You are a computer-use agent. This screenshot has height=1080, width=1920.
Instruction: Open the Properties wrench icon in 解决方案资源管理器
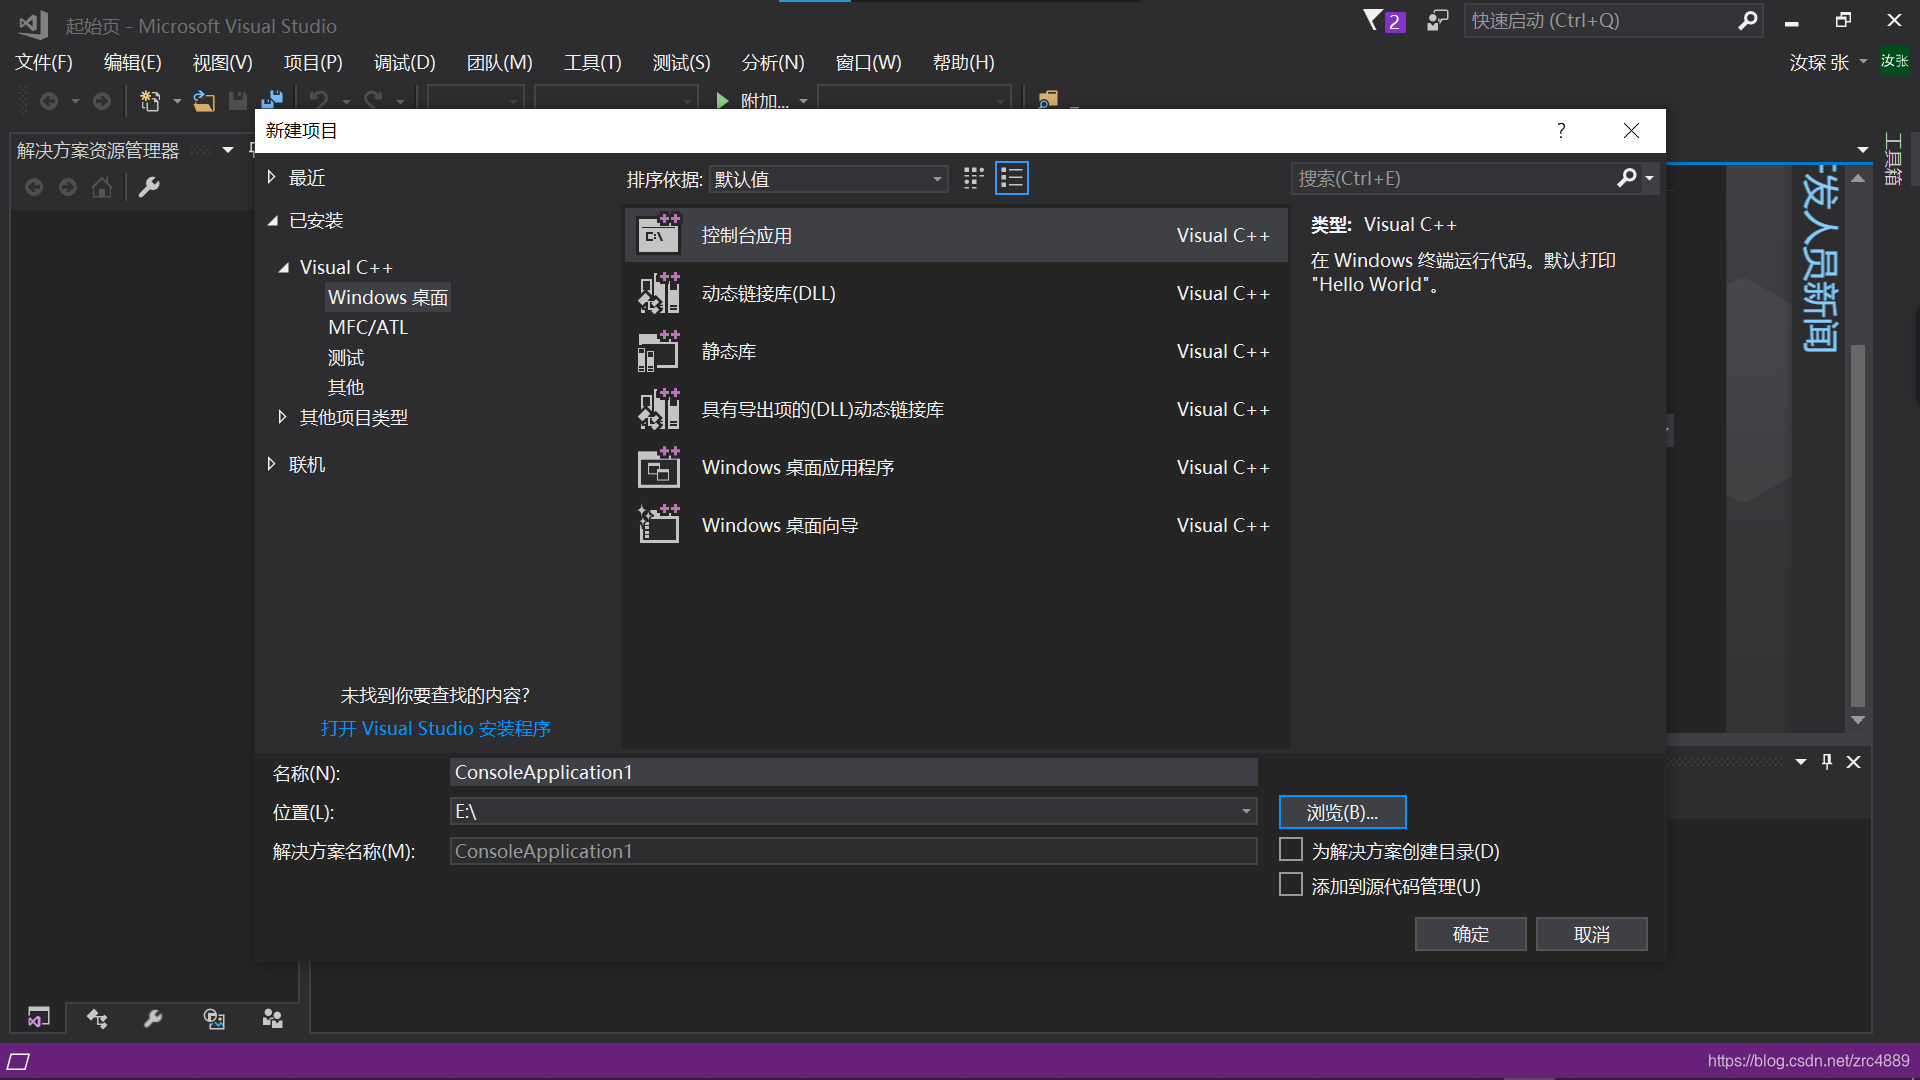(149, 186)
